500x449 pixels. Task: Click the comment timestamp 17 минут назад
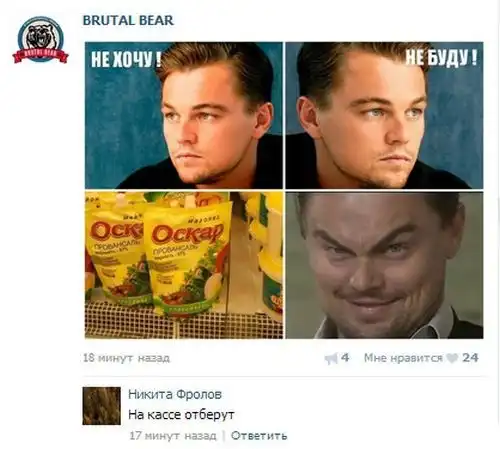[x=173, y=436]
